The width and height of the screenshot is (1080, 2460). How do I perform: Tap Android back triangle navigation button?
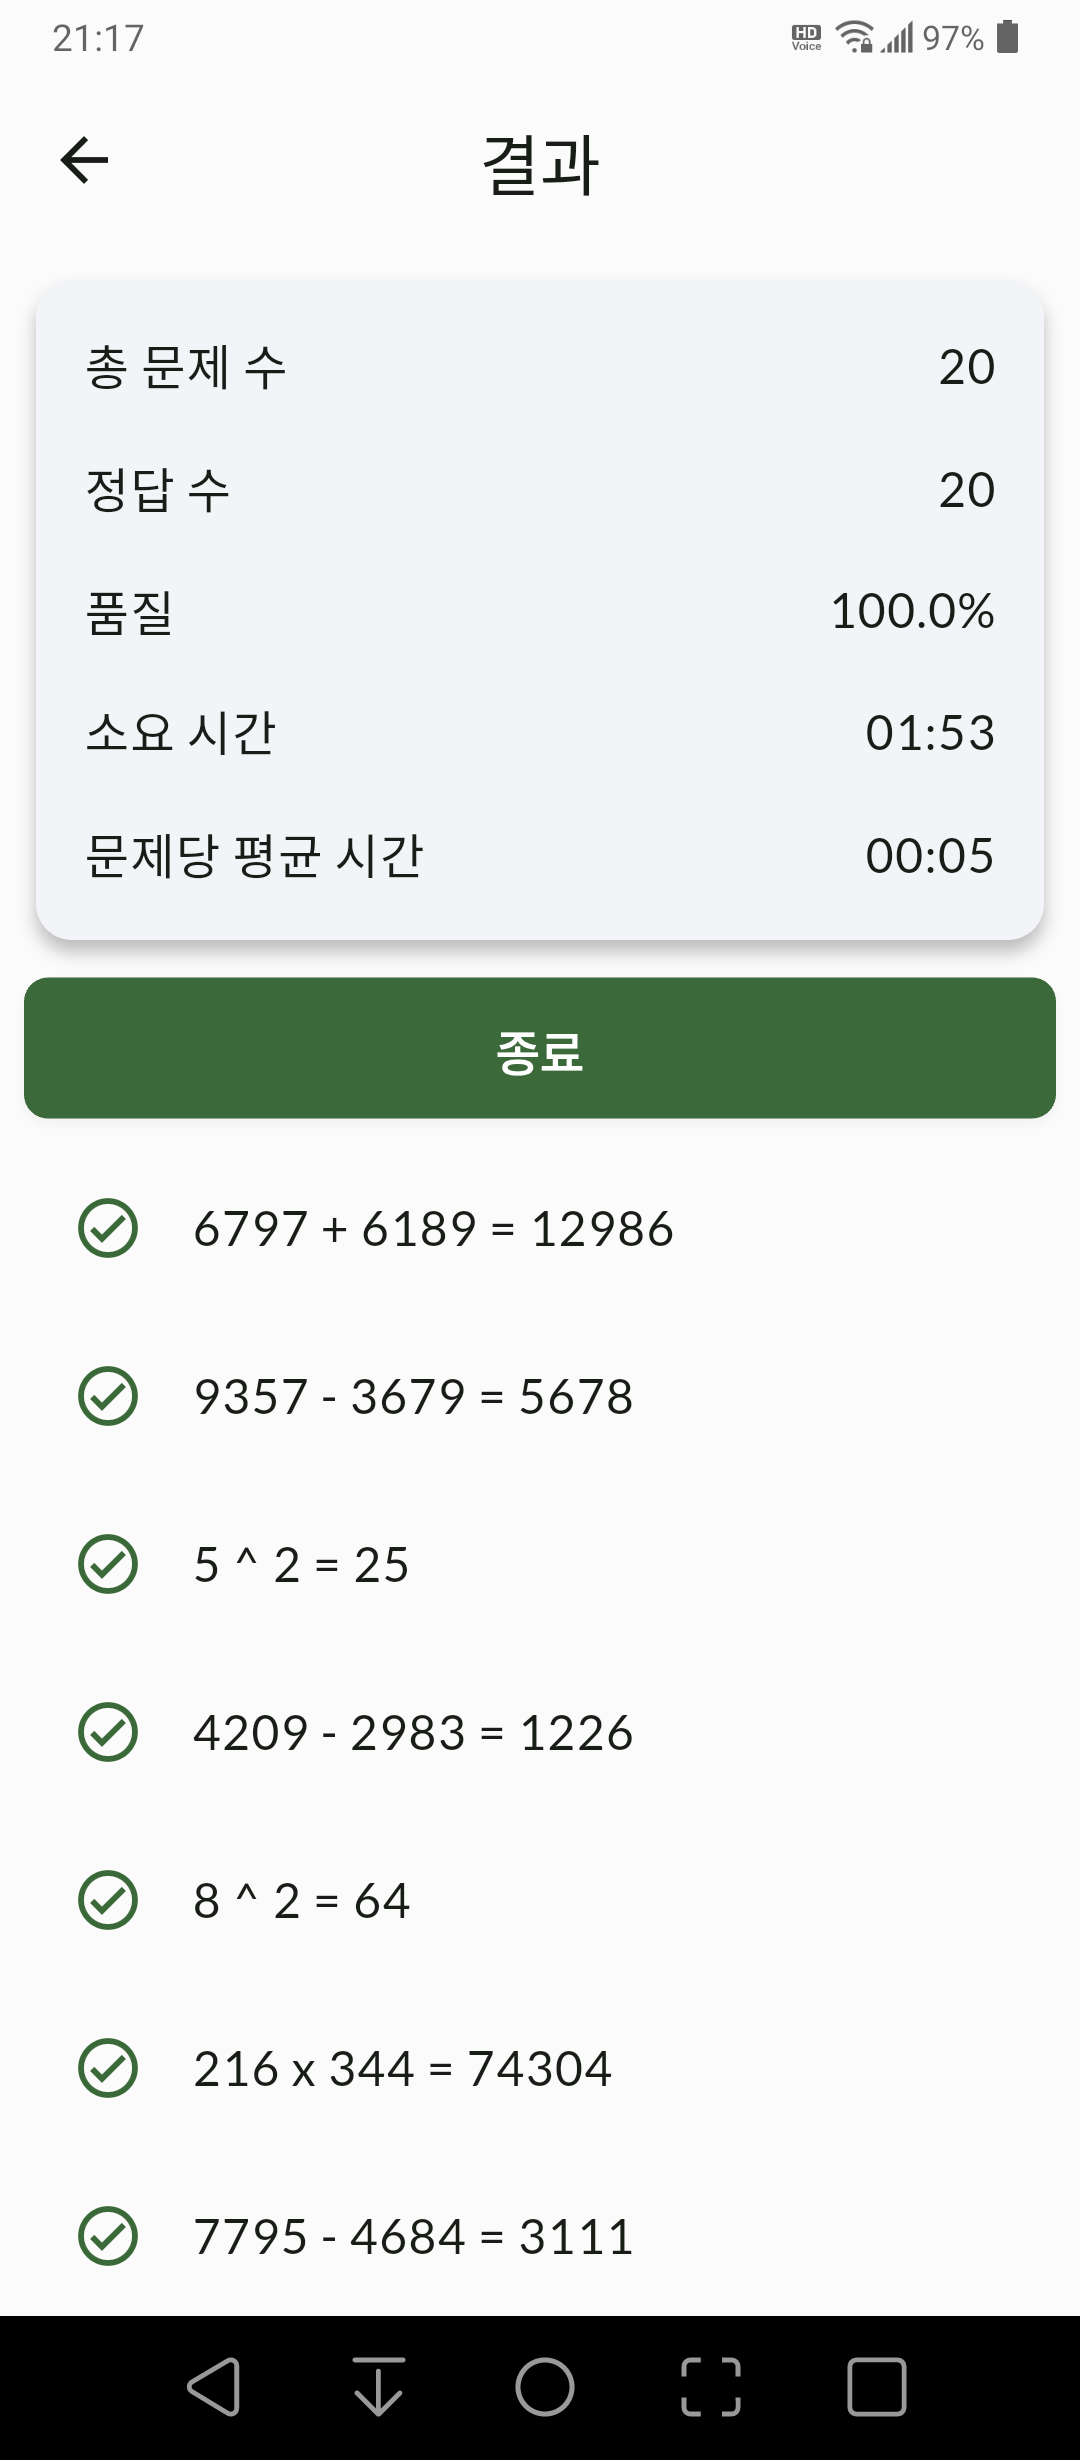[213, 2387]
